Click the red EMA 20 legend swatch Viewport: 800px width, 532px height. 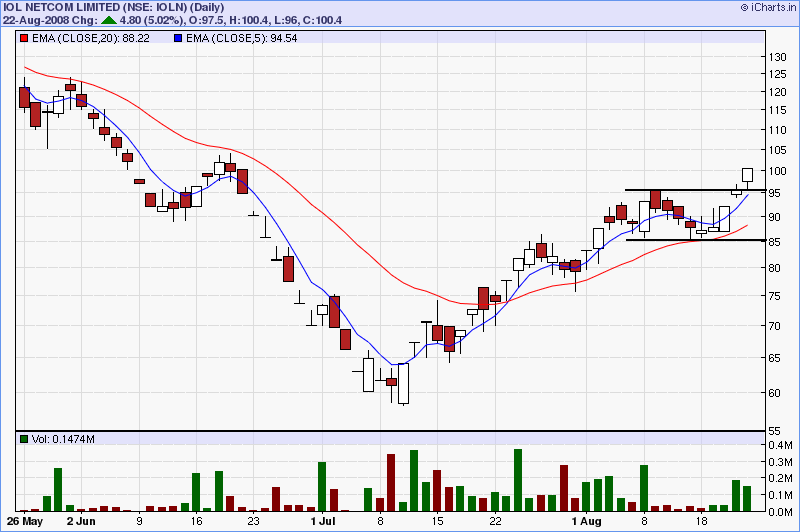click(24, 38)
